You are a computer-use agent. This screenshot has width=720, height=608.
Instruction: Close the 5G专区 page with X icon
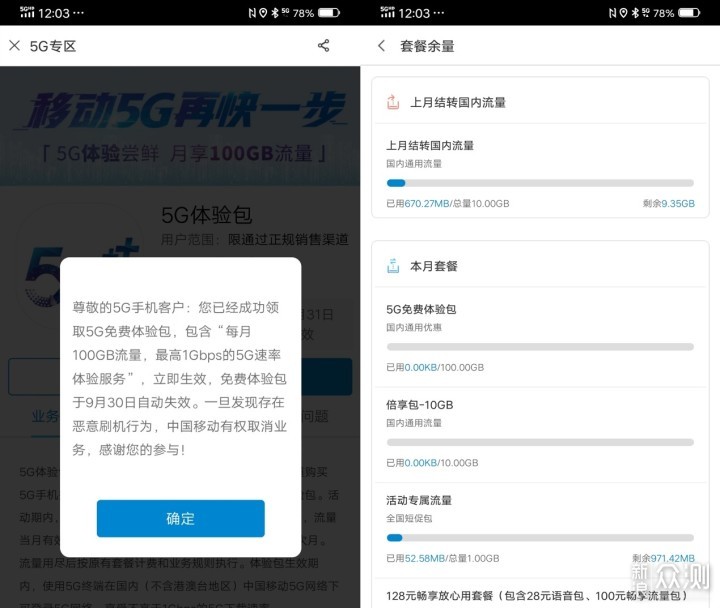(x=14, y=46)
